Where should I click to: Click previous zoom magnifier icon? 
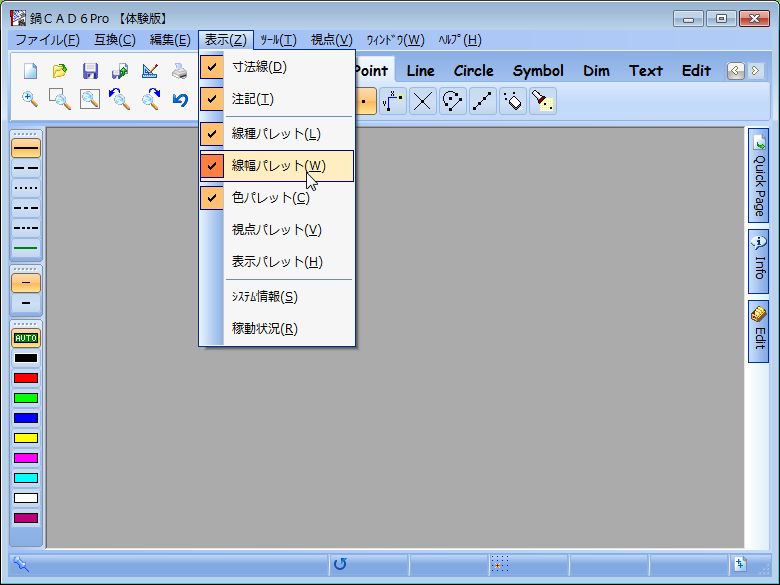(x=120, y=99)
